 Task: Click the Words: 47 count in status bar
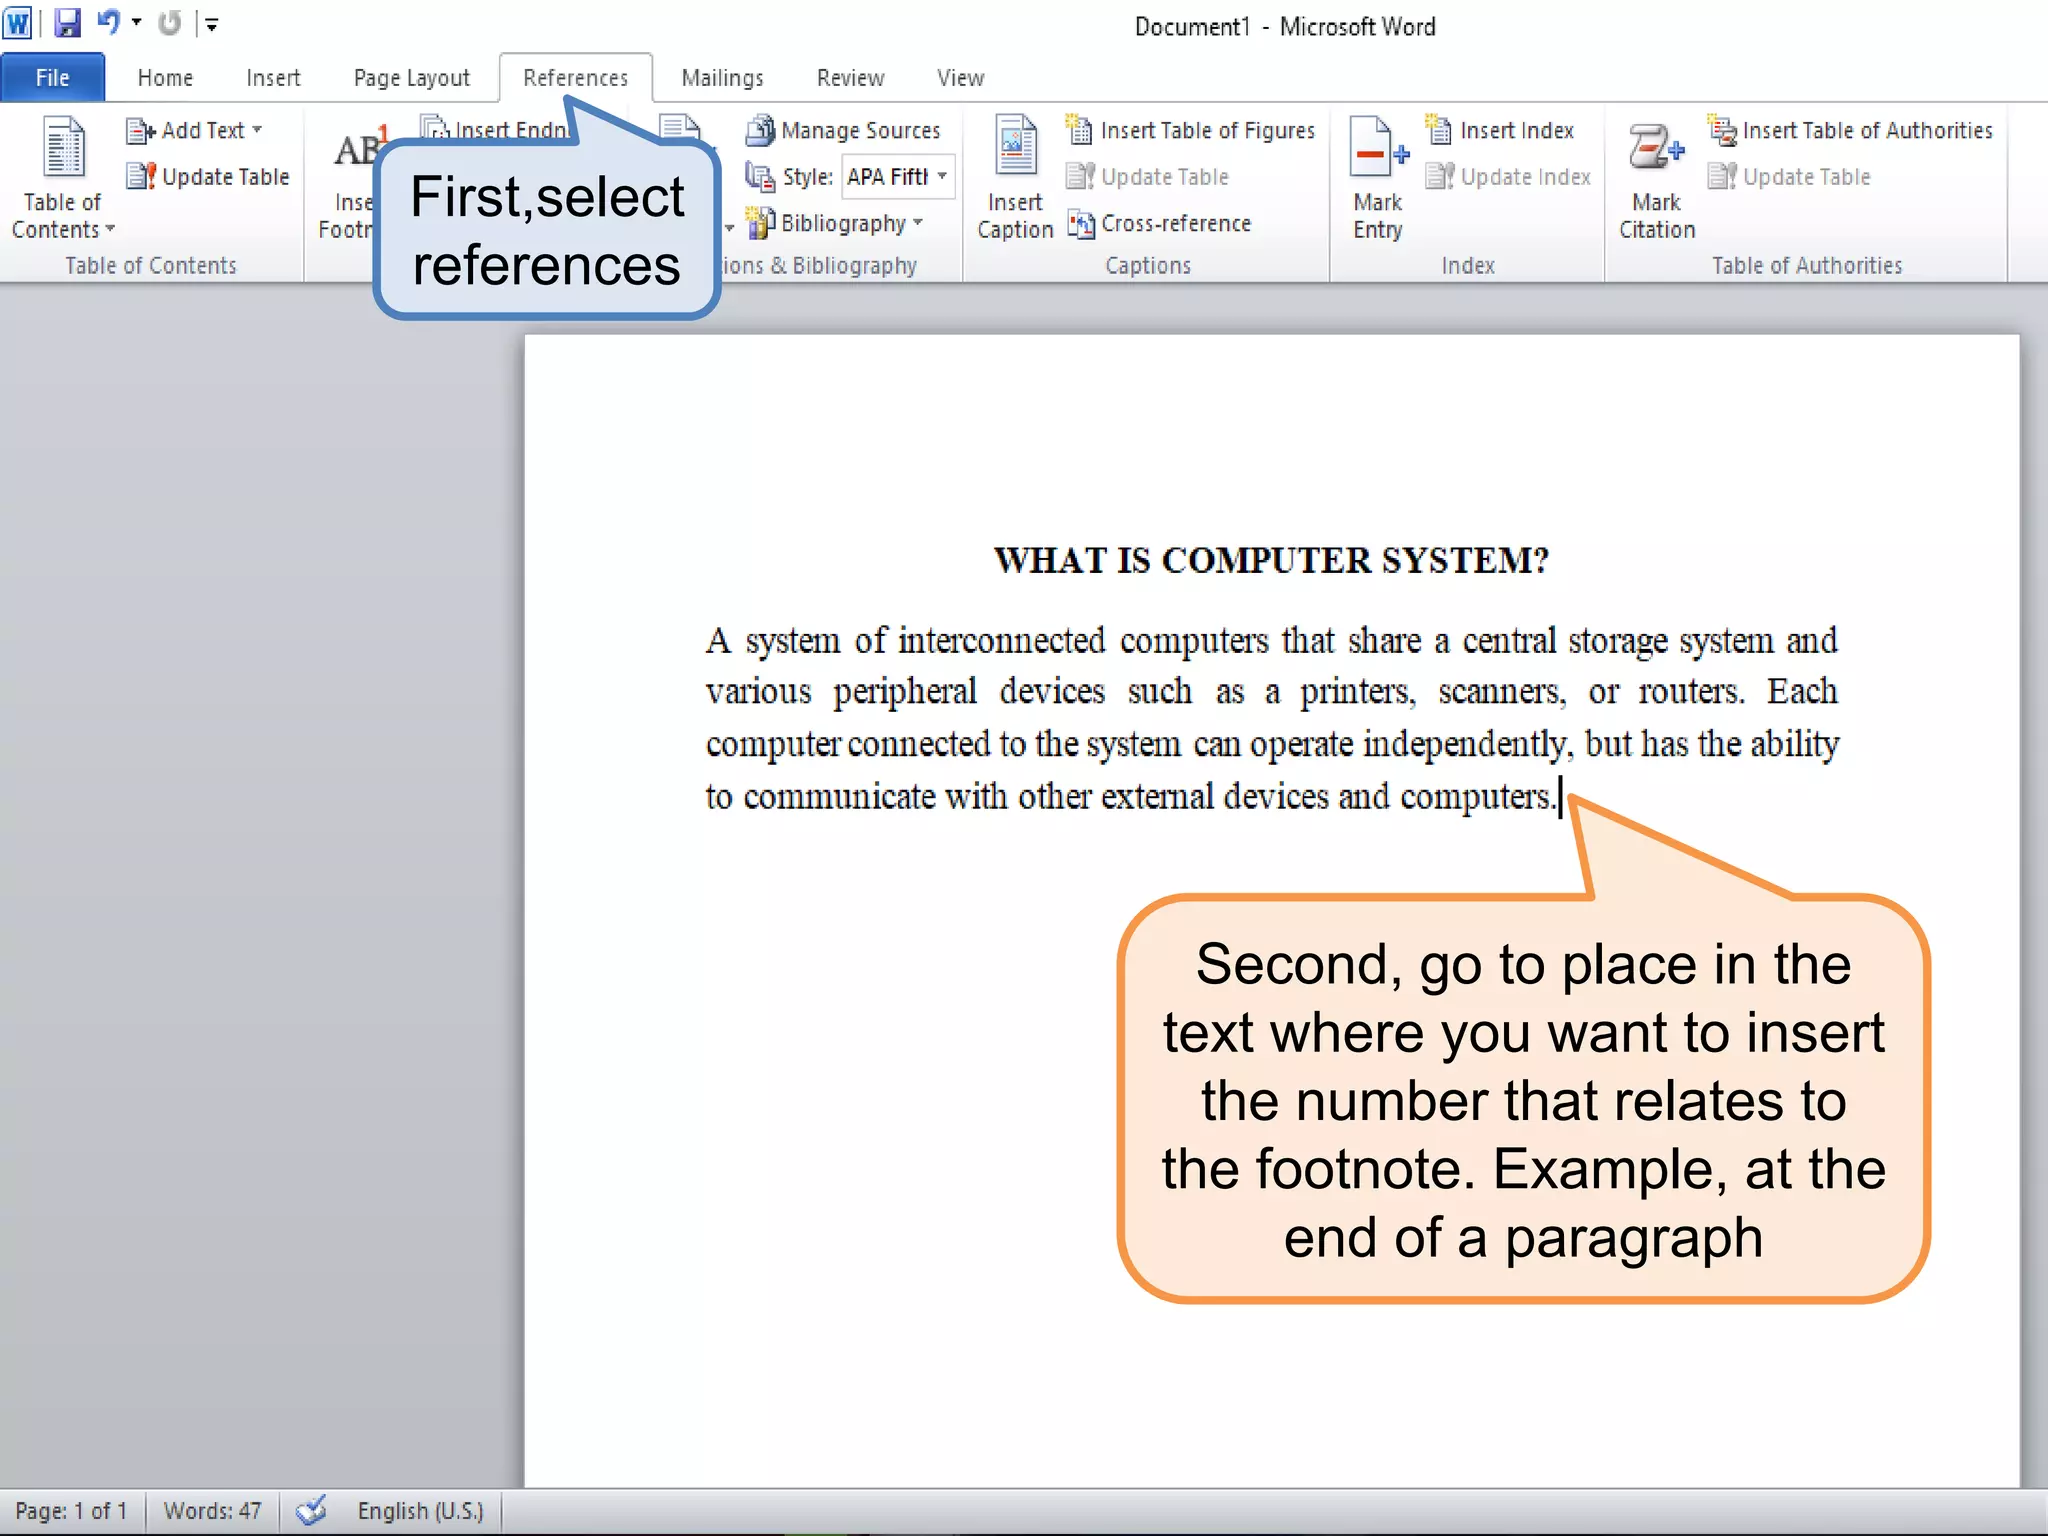coord(212,1510)
